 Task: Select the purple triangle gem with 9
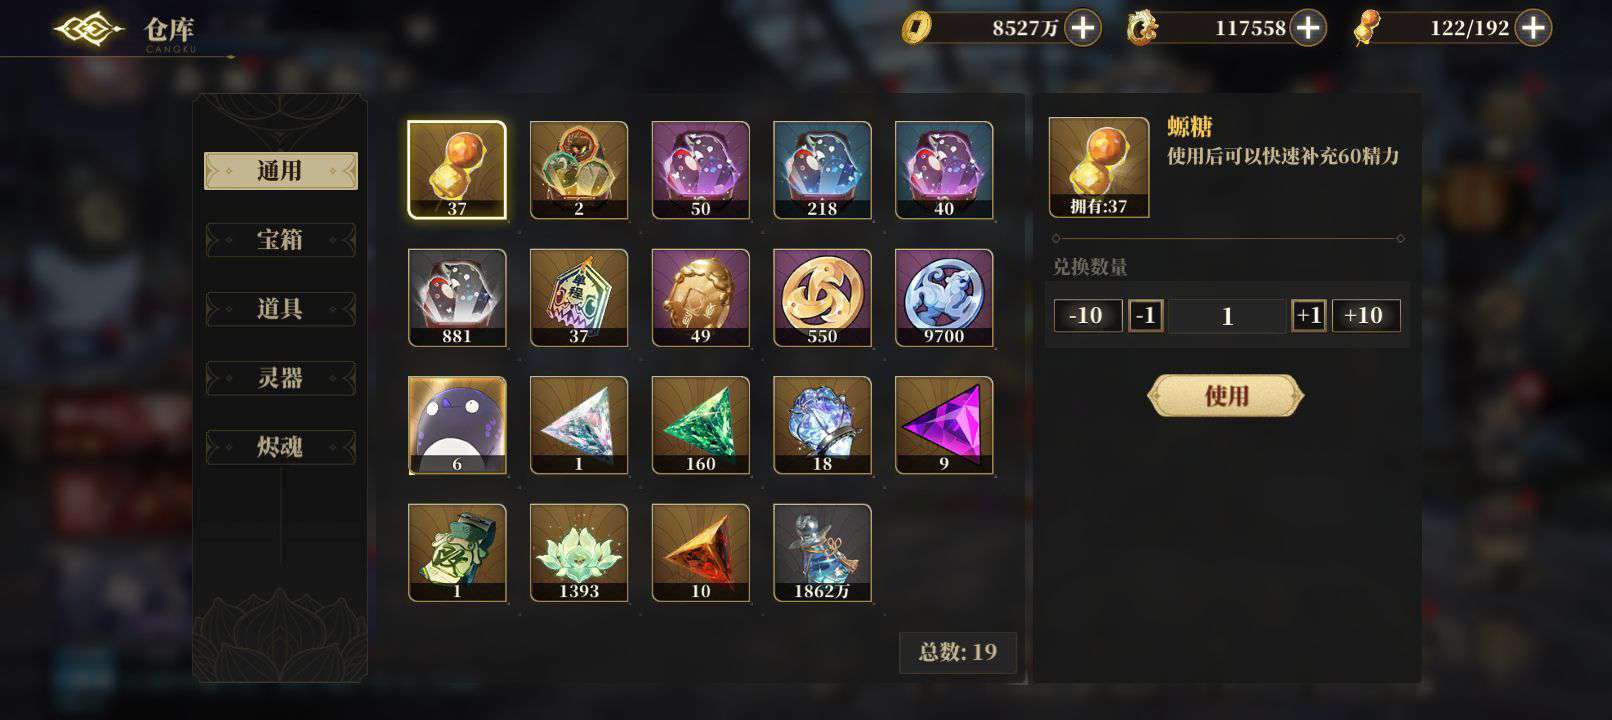[944, 425]
